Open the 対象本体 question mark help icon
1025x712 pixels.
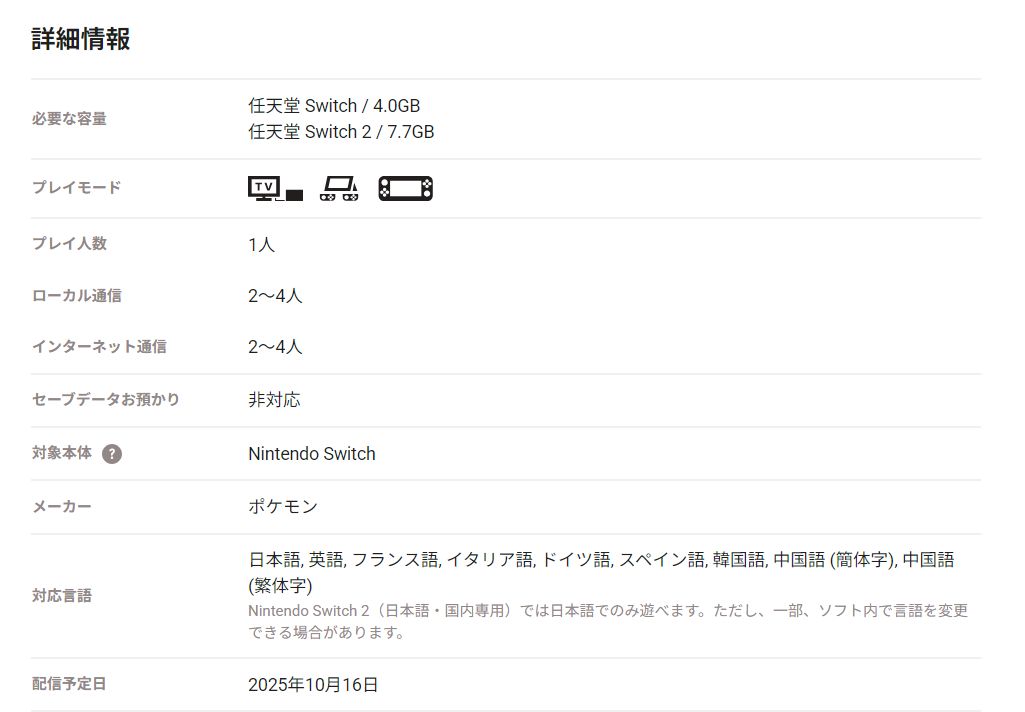(x=112, y=454)
